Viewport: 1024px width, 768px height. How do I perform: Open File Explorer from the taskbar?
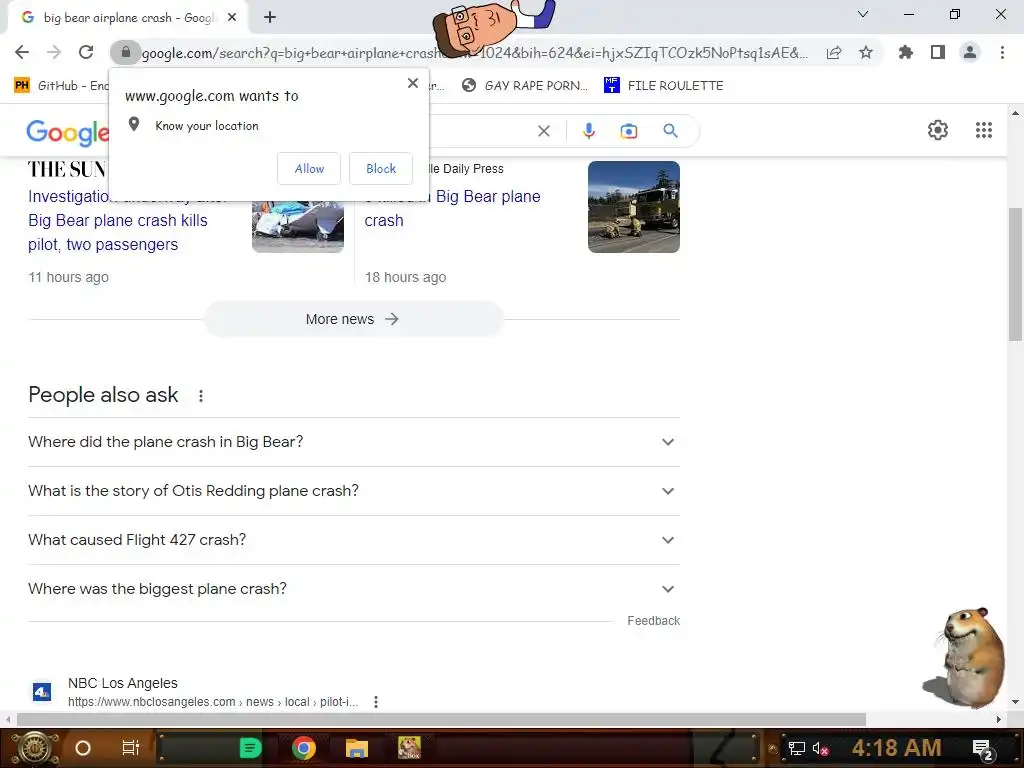[357, 748]
